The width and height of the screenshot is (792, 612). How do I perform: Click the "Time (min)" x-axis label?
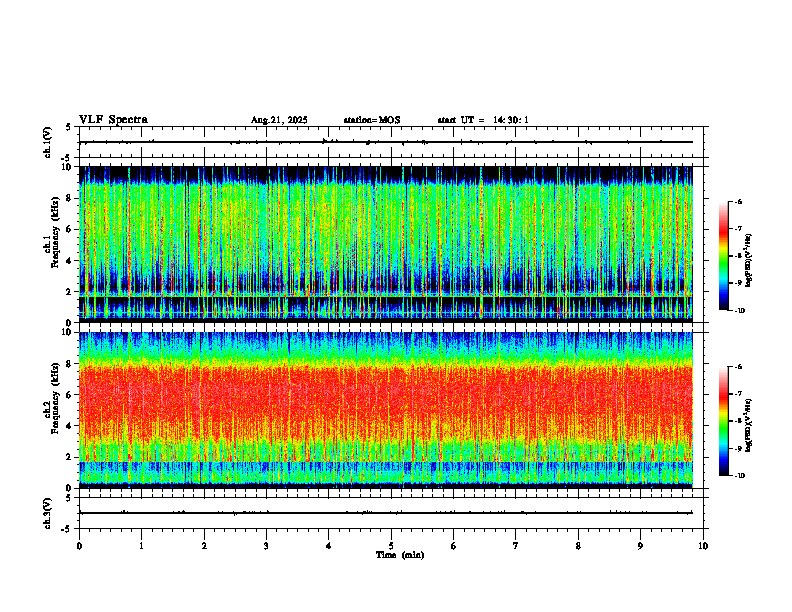point(400,555)
